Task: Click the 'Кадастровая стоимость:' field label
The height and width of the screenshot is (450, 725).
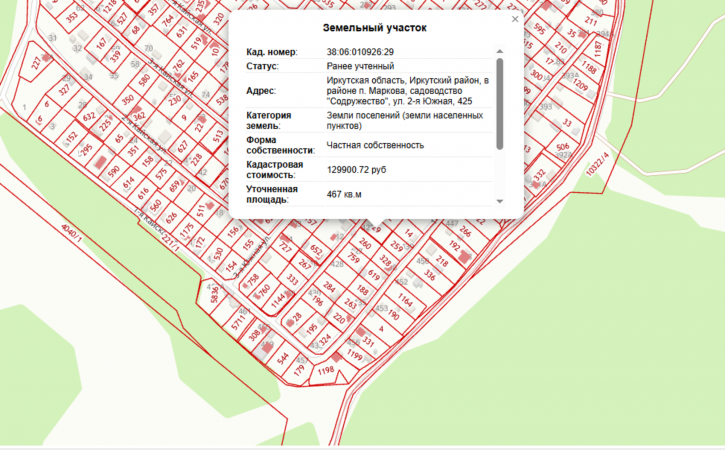Action: (x=275, y=170)
